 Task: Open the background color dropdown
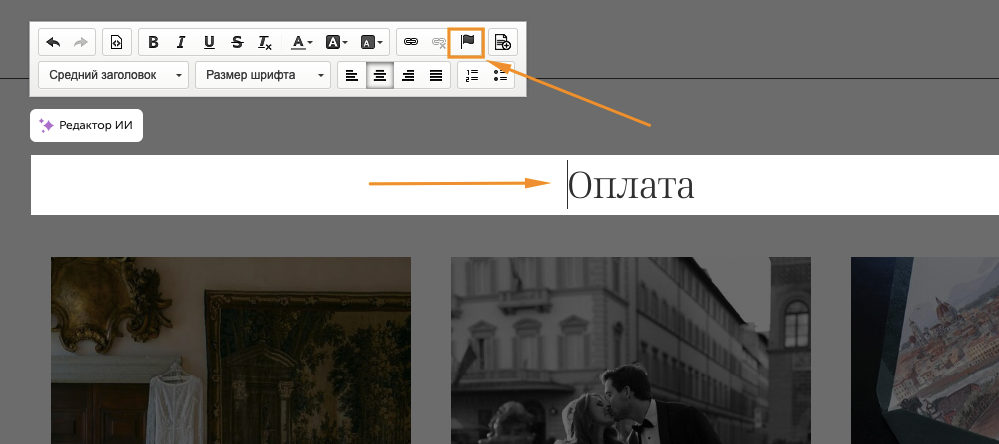[x=336, y=42]
